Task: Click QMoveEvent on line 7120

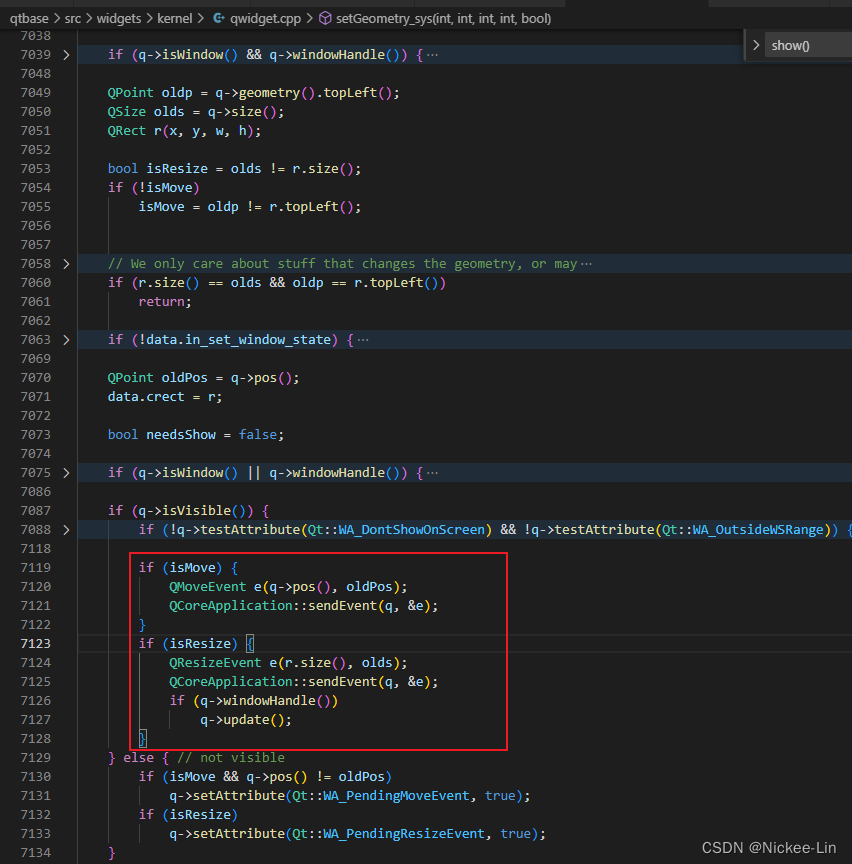Action: [207, 586]
